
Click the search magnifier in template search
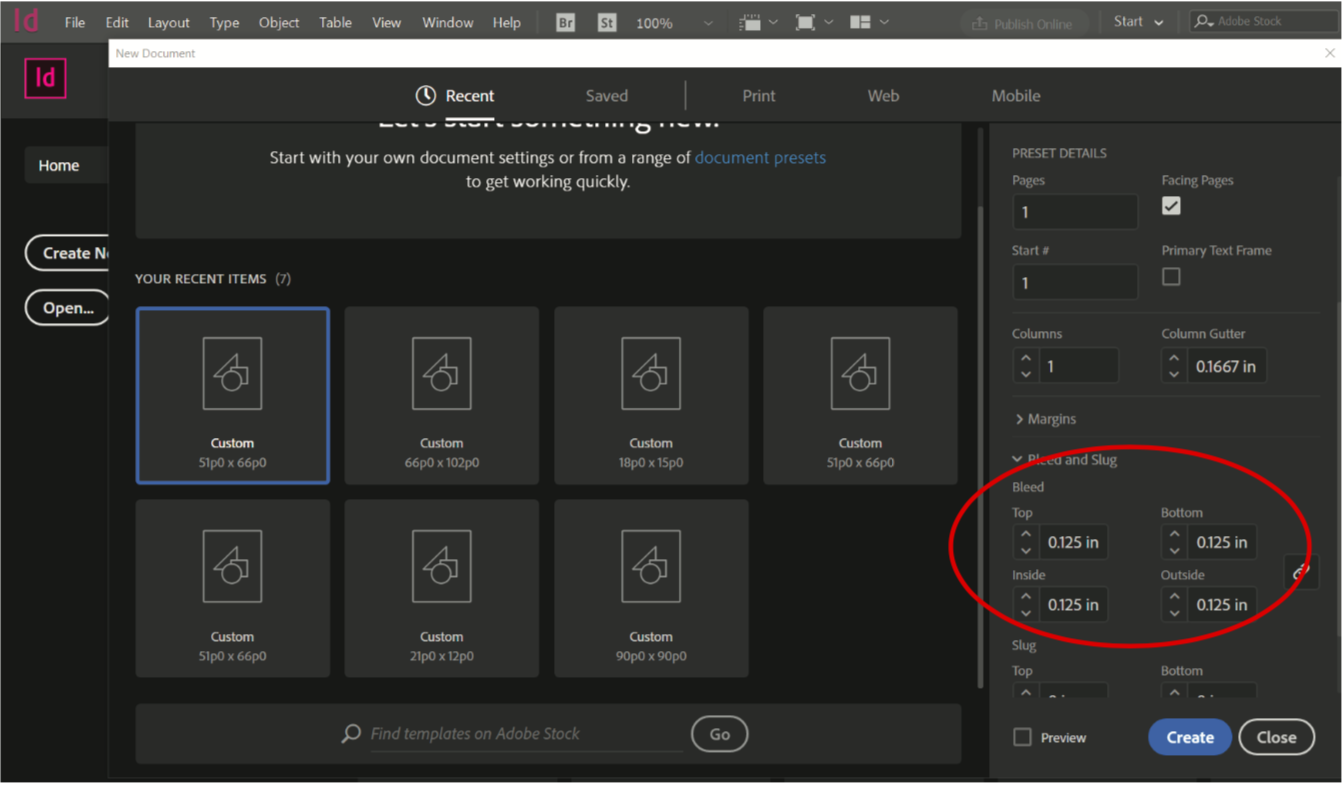click(351, 734)
